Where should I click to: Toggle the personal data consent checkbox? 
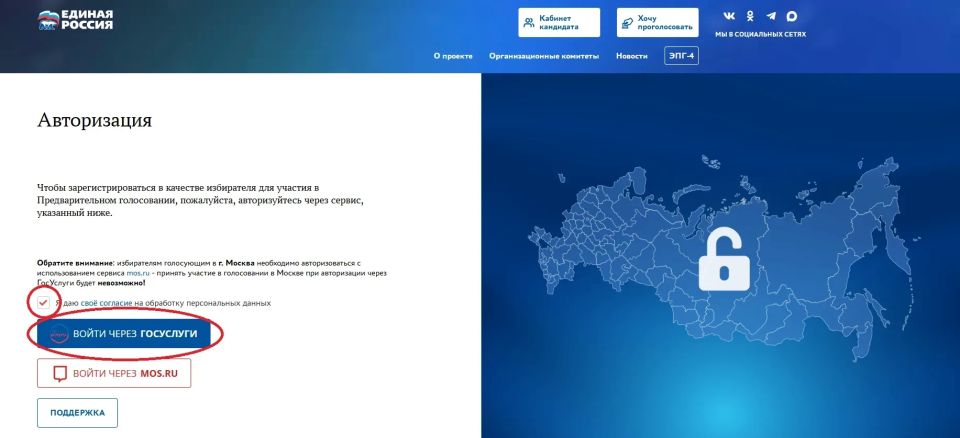(x=43, y=303)
